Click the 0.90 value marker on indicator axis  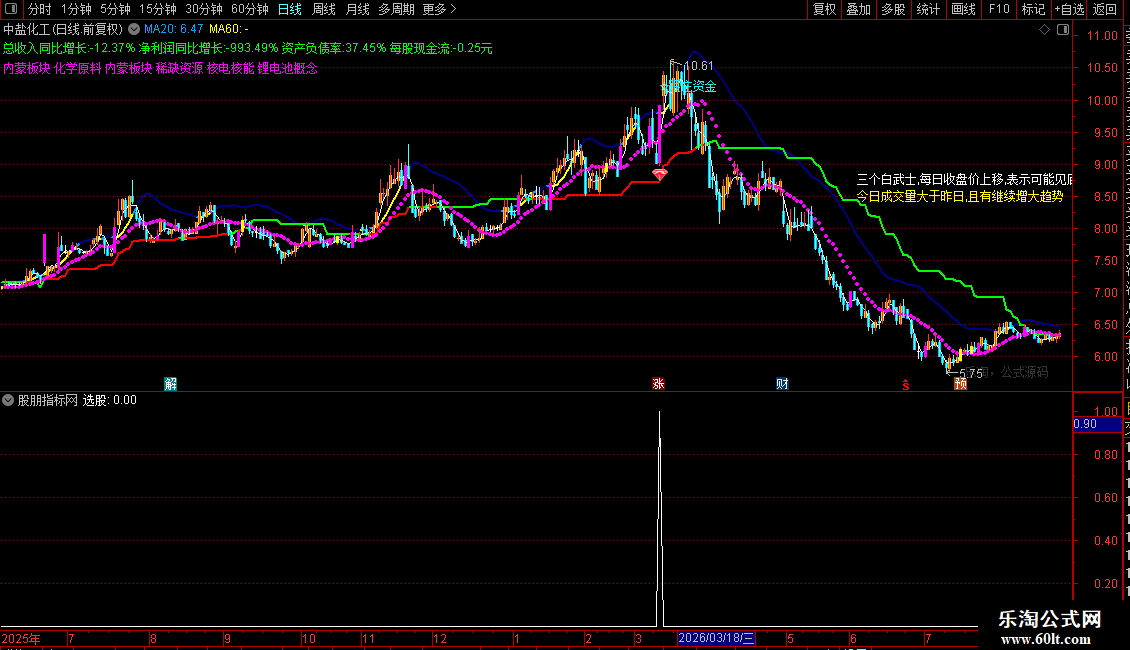[1097, 424]
